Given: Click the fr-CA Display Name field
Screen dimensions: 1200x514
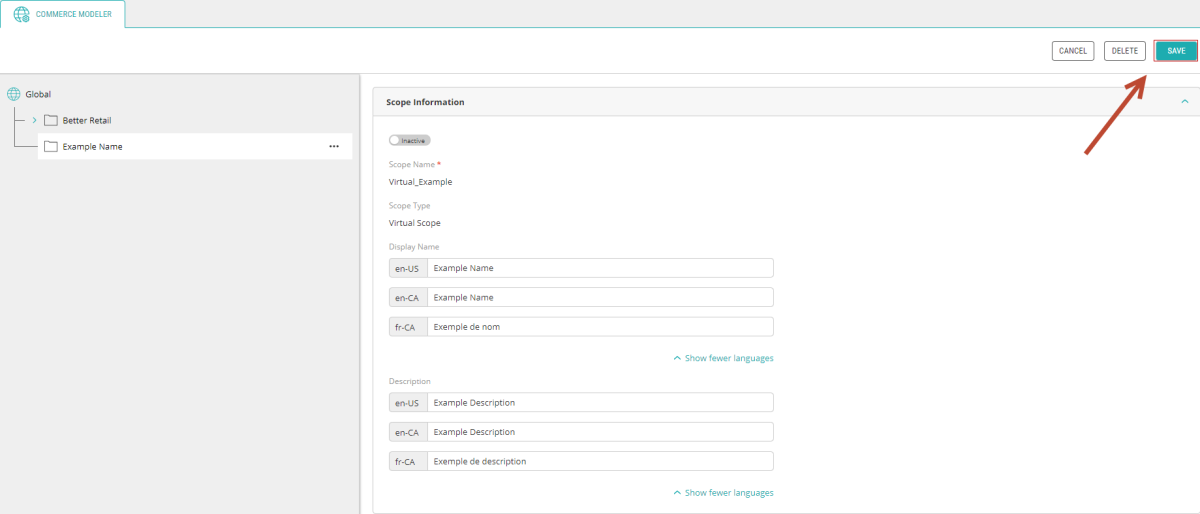Looking at the screenshot, I should point(600,326).
